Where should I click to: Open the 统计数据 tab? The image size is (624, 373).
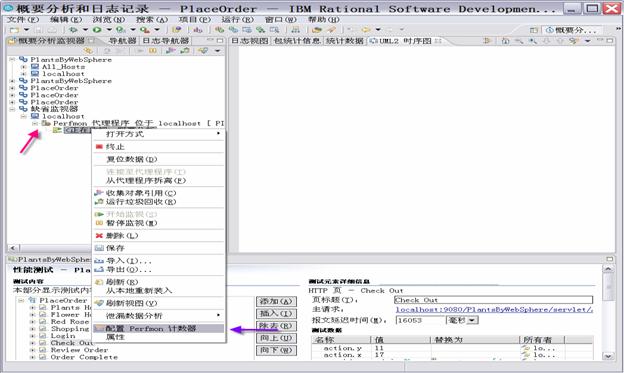[x=345, y=41]
